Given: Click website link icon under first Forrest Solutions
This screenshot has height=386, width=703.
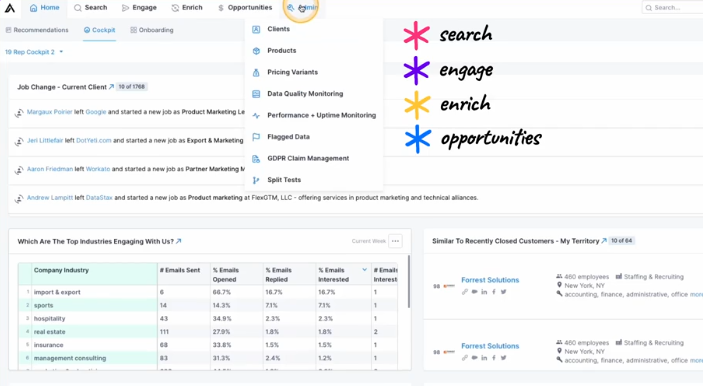Looking at the screenshot, I should [465, 292].
